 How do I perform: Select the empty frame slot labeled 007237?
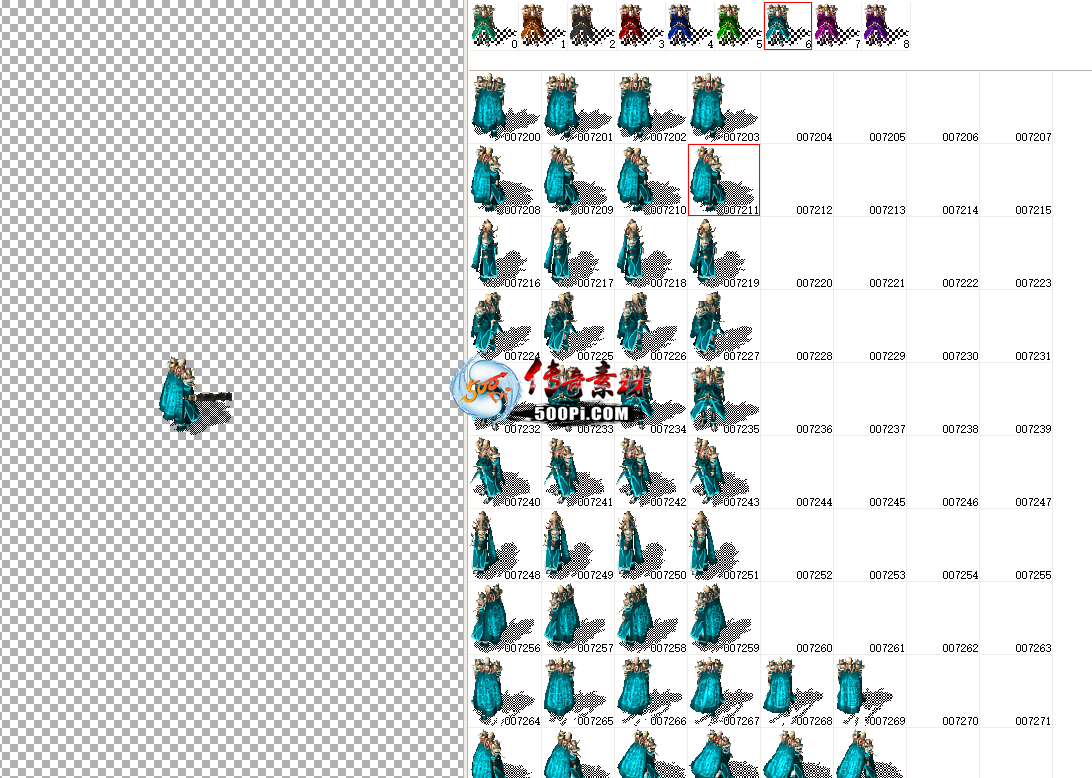[871, 400]
